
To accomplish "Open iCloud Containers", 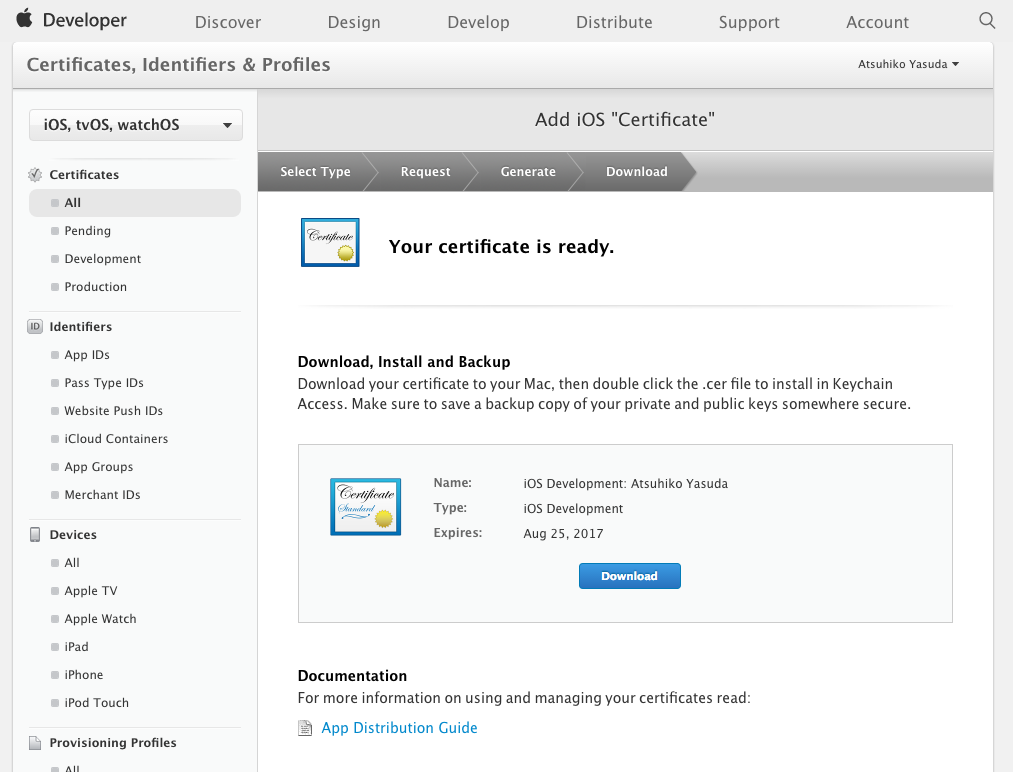I will (x=116, y=439).
